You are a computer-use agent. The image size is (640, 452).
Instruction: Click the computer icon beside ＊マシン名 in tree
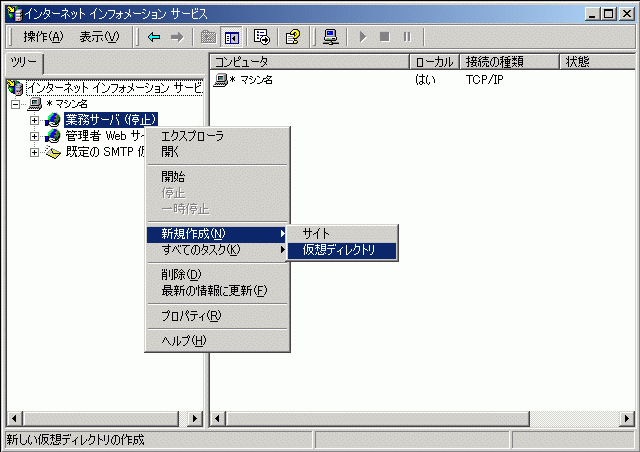[x=35, y=104]
